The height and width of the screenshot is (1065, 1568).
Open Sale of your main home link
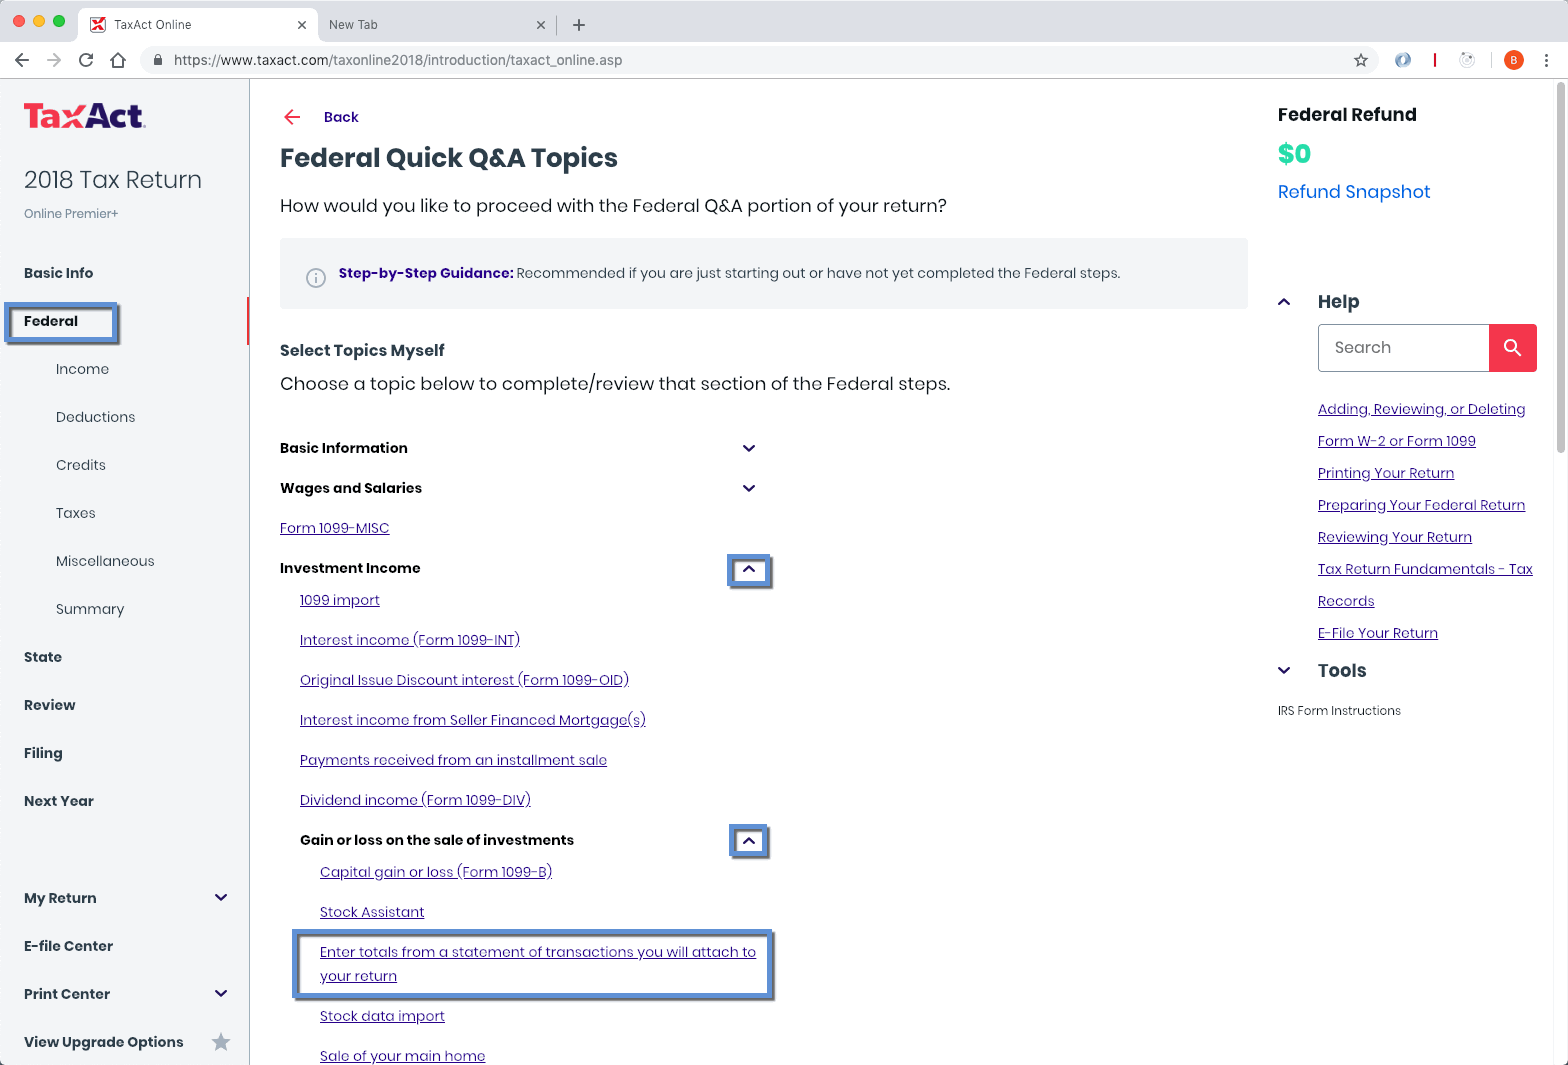(x=402, y=1056)
